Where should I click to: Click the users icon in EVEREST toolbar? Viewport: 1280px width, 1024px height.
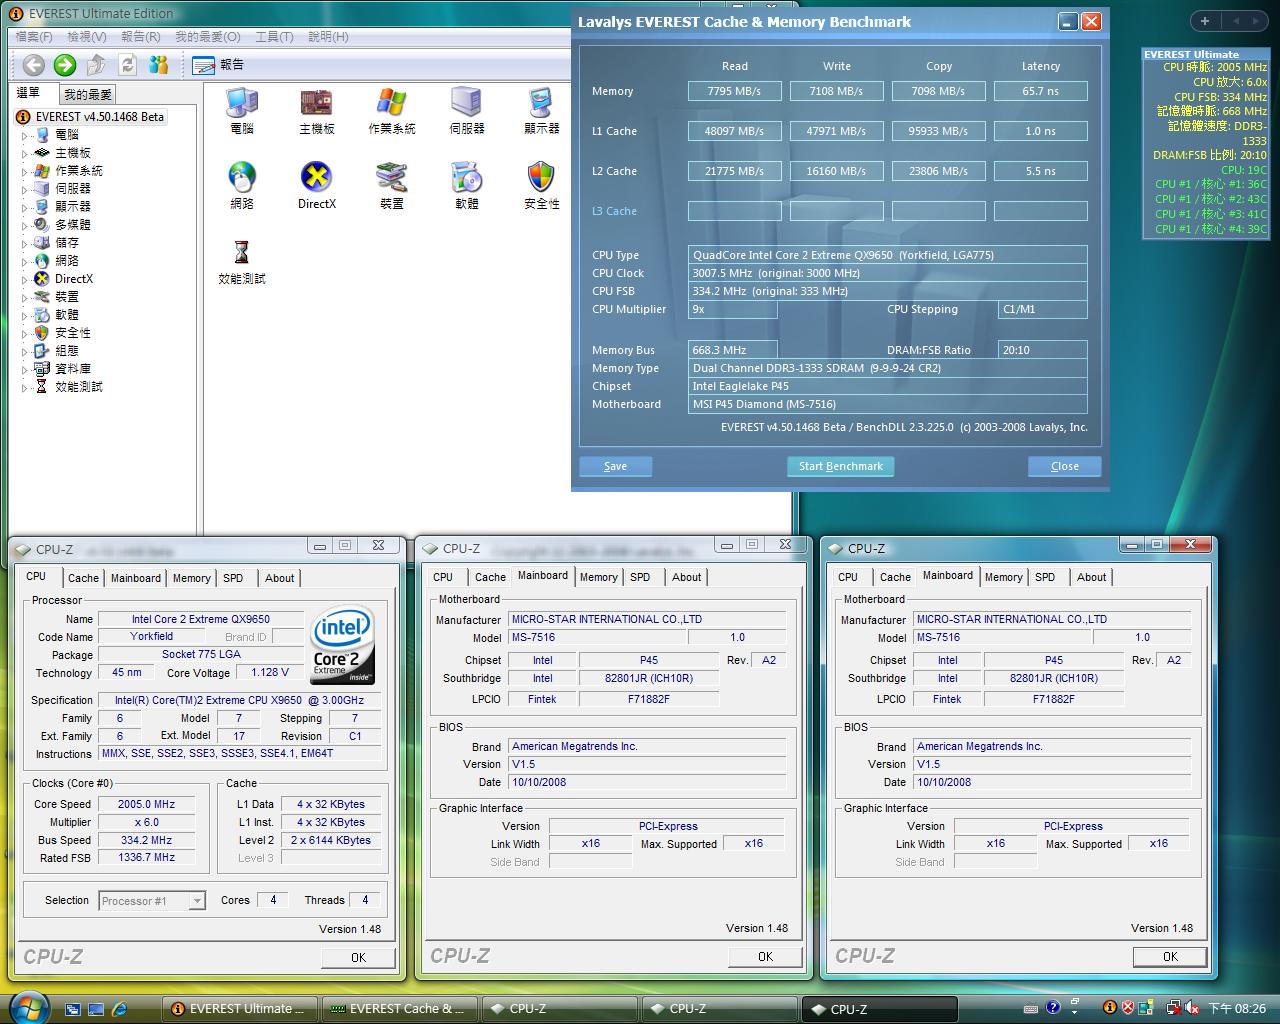[x=158, y=65]
